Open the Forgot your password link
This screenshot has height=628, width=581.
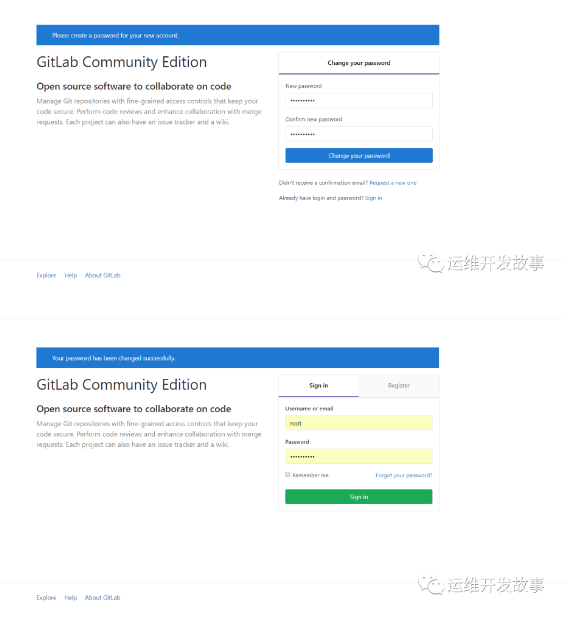[404, 475]
